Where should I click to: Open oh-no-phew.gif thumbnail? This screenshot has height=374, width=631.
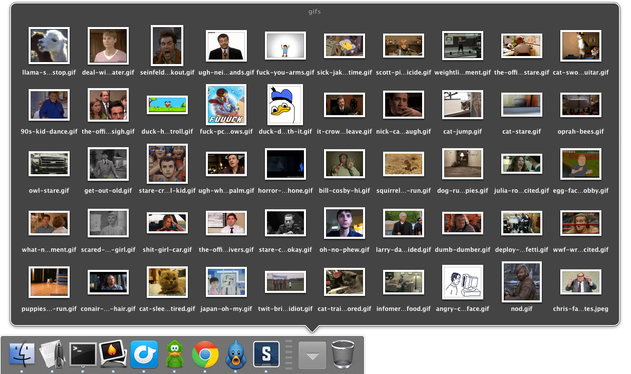pos(344,223)
